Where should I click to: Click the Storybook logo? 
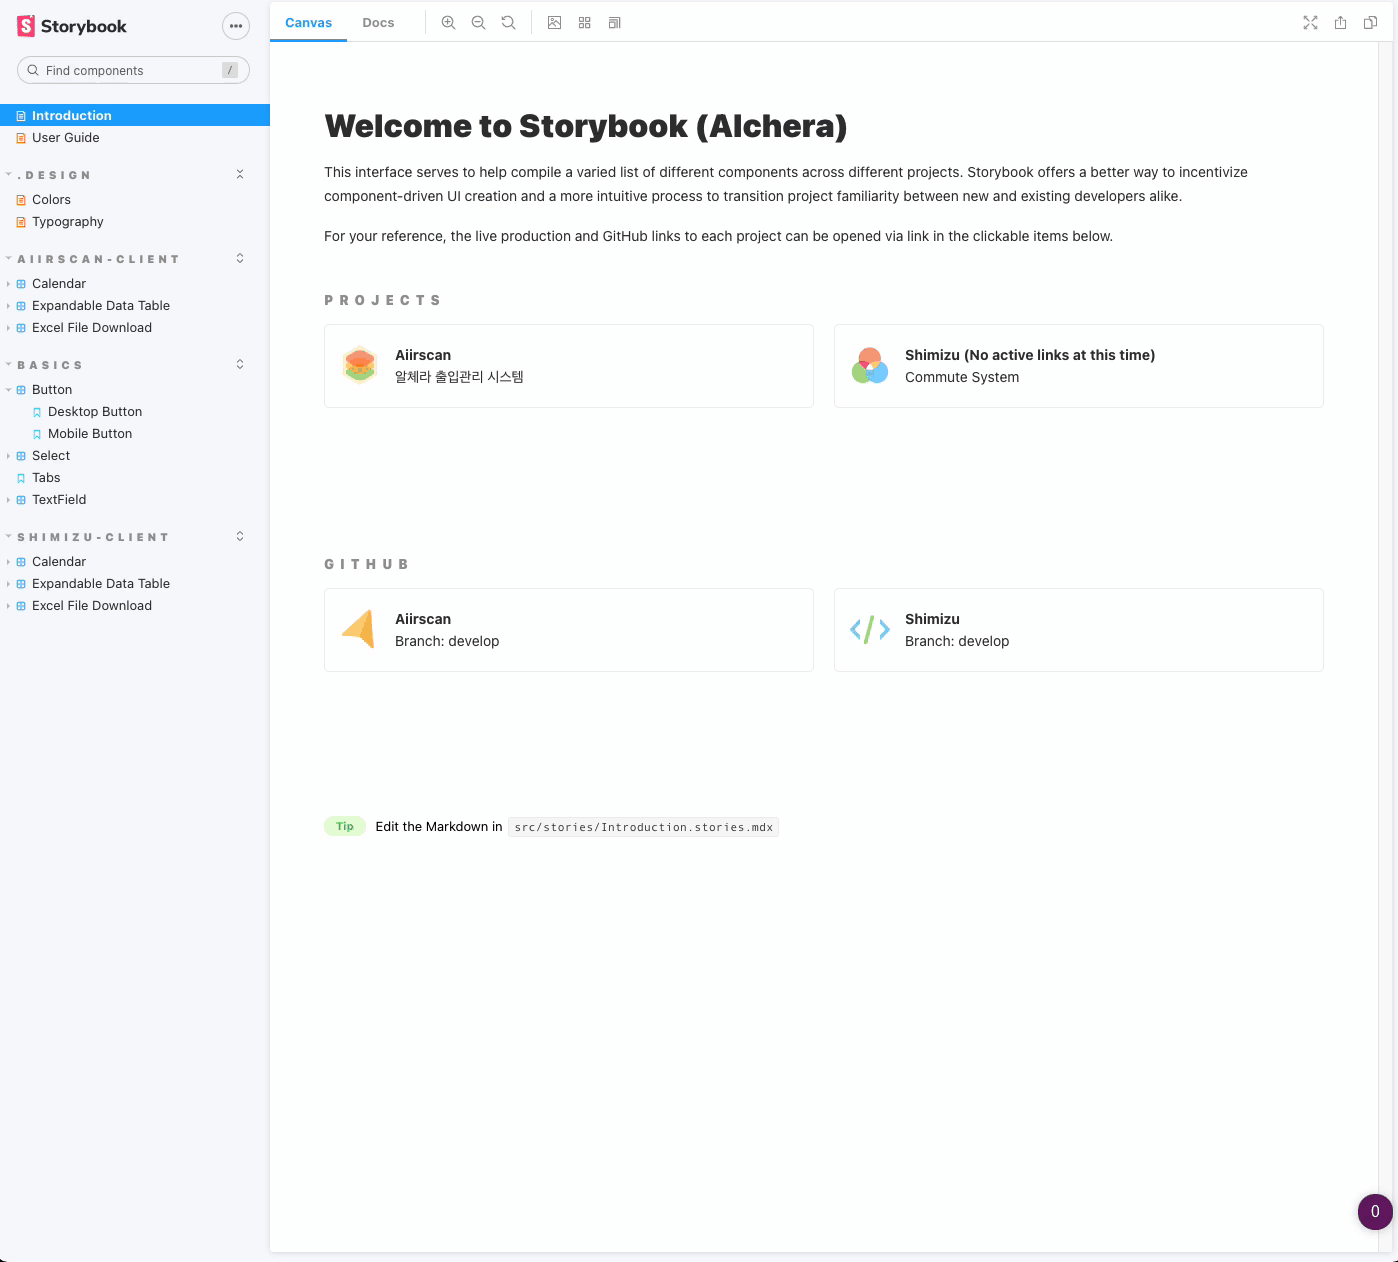point(72,26)
